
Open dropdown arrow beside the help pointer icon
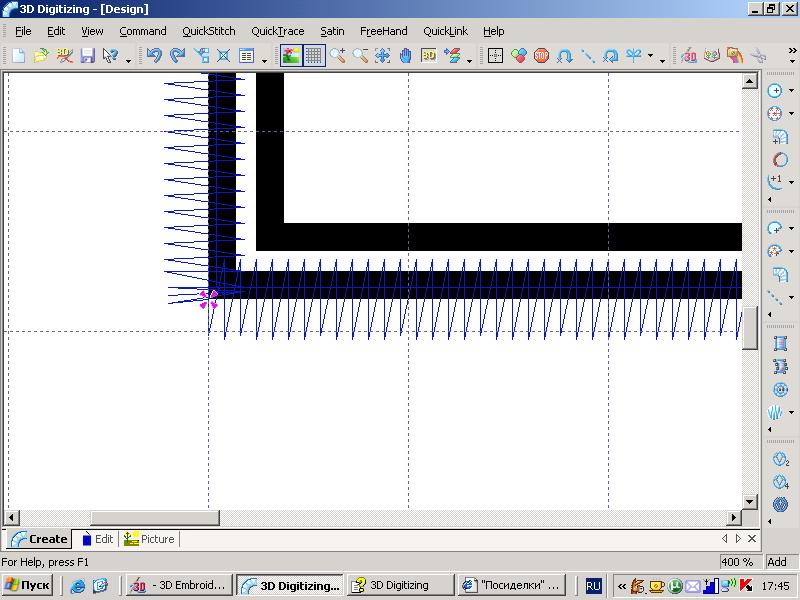128,61
